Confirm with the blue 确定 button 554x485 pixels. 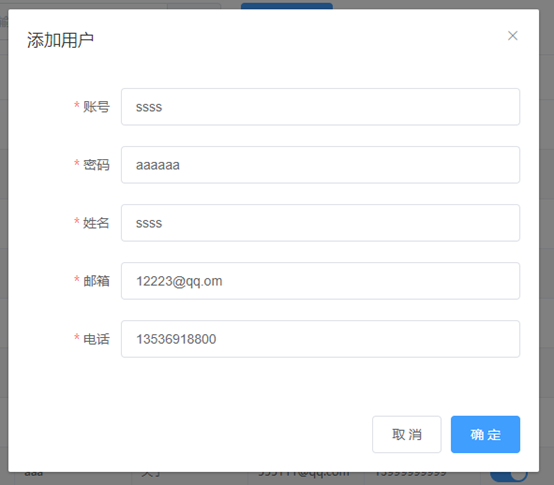click(485, 434)
